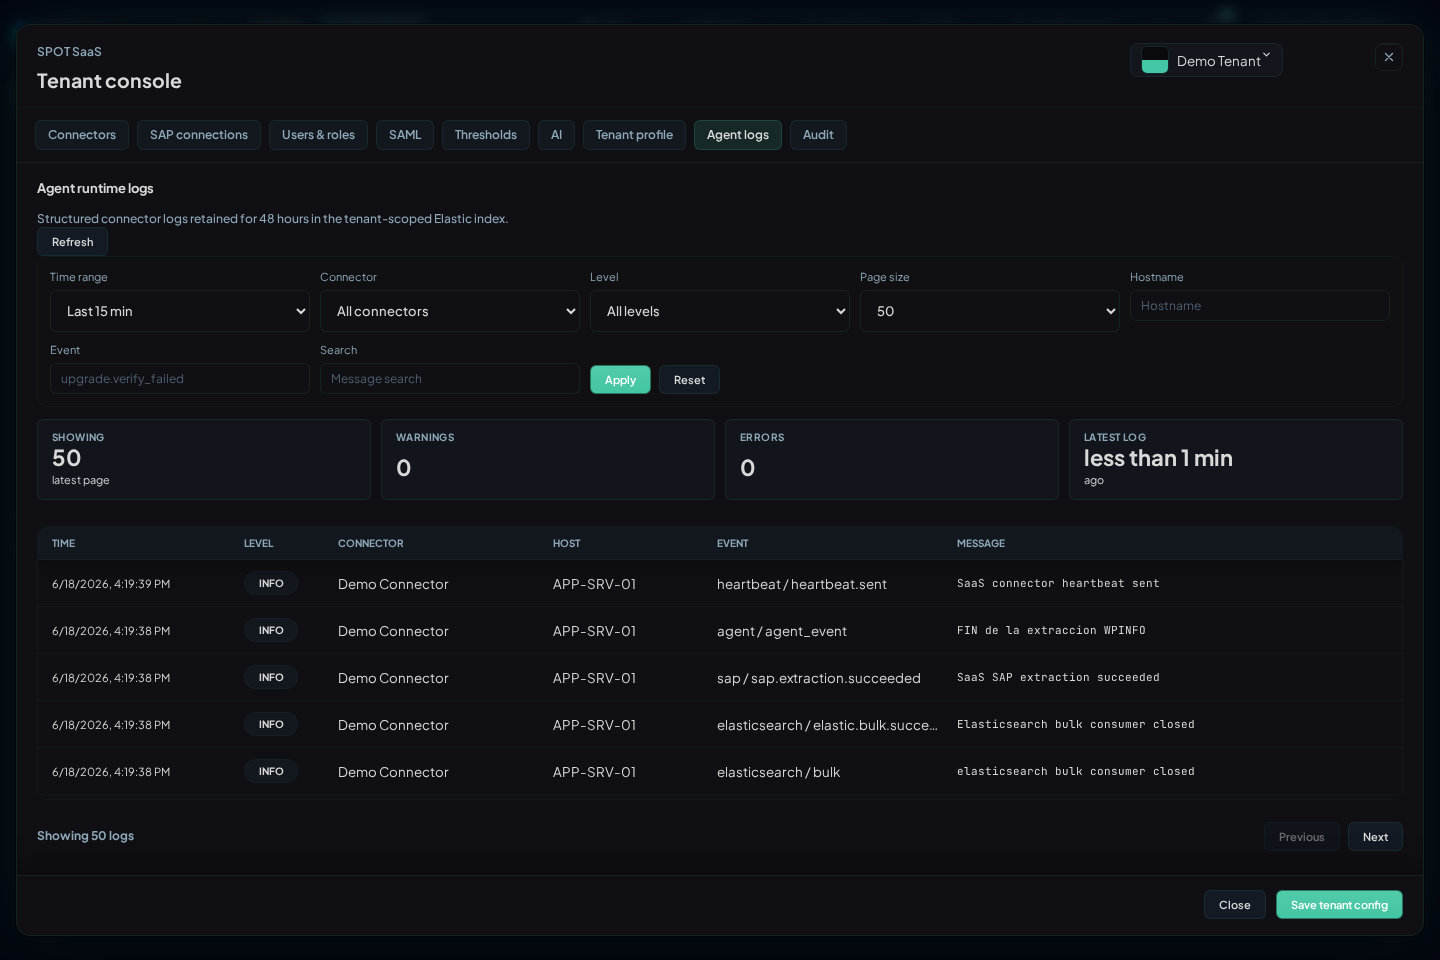Click the WARNINGS summary card

point(548,459)
